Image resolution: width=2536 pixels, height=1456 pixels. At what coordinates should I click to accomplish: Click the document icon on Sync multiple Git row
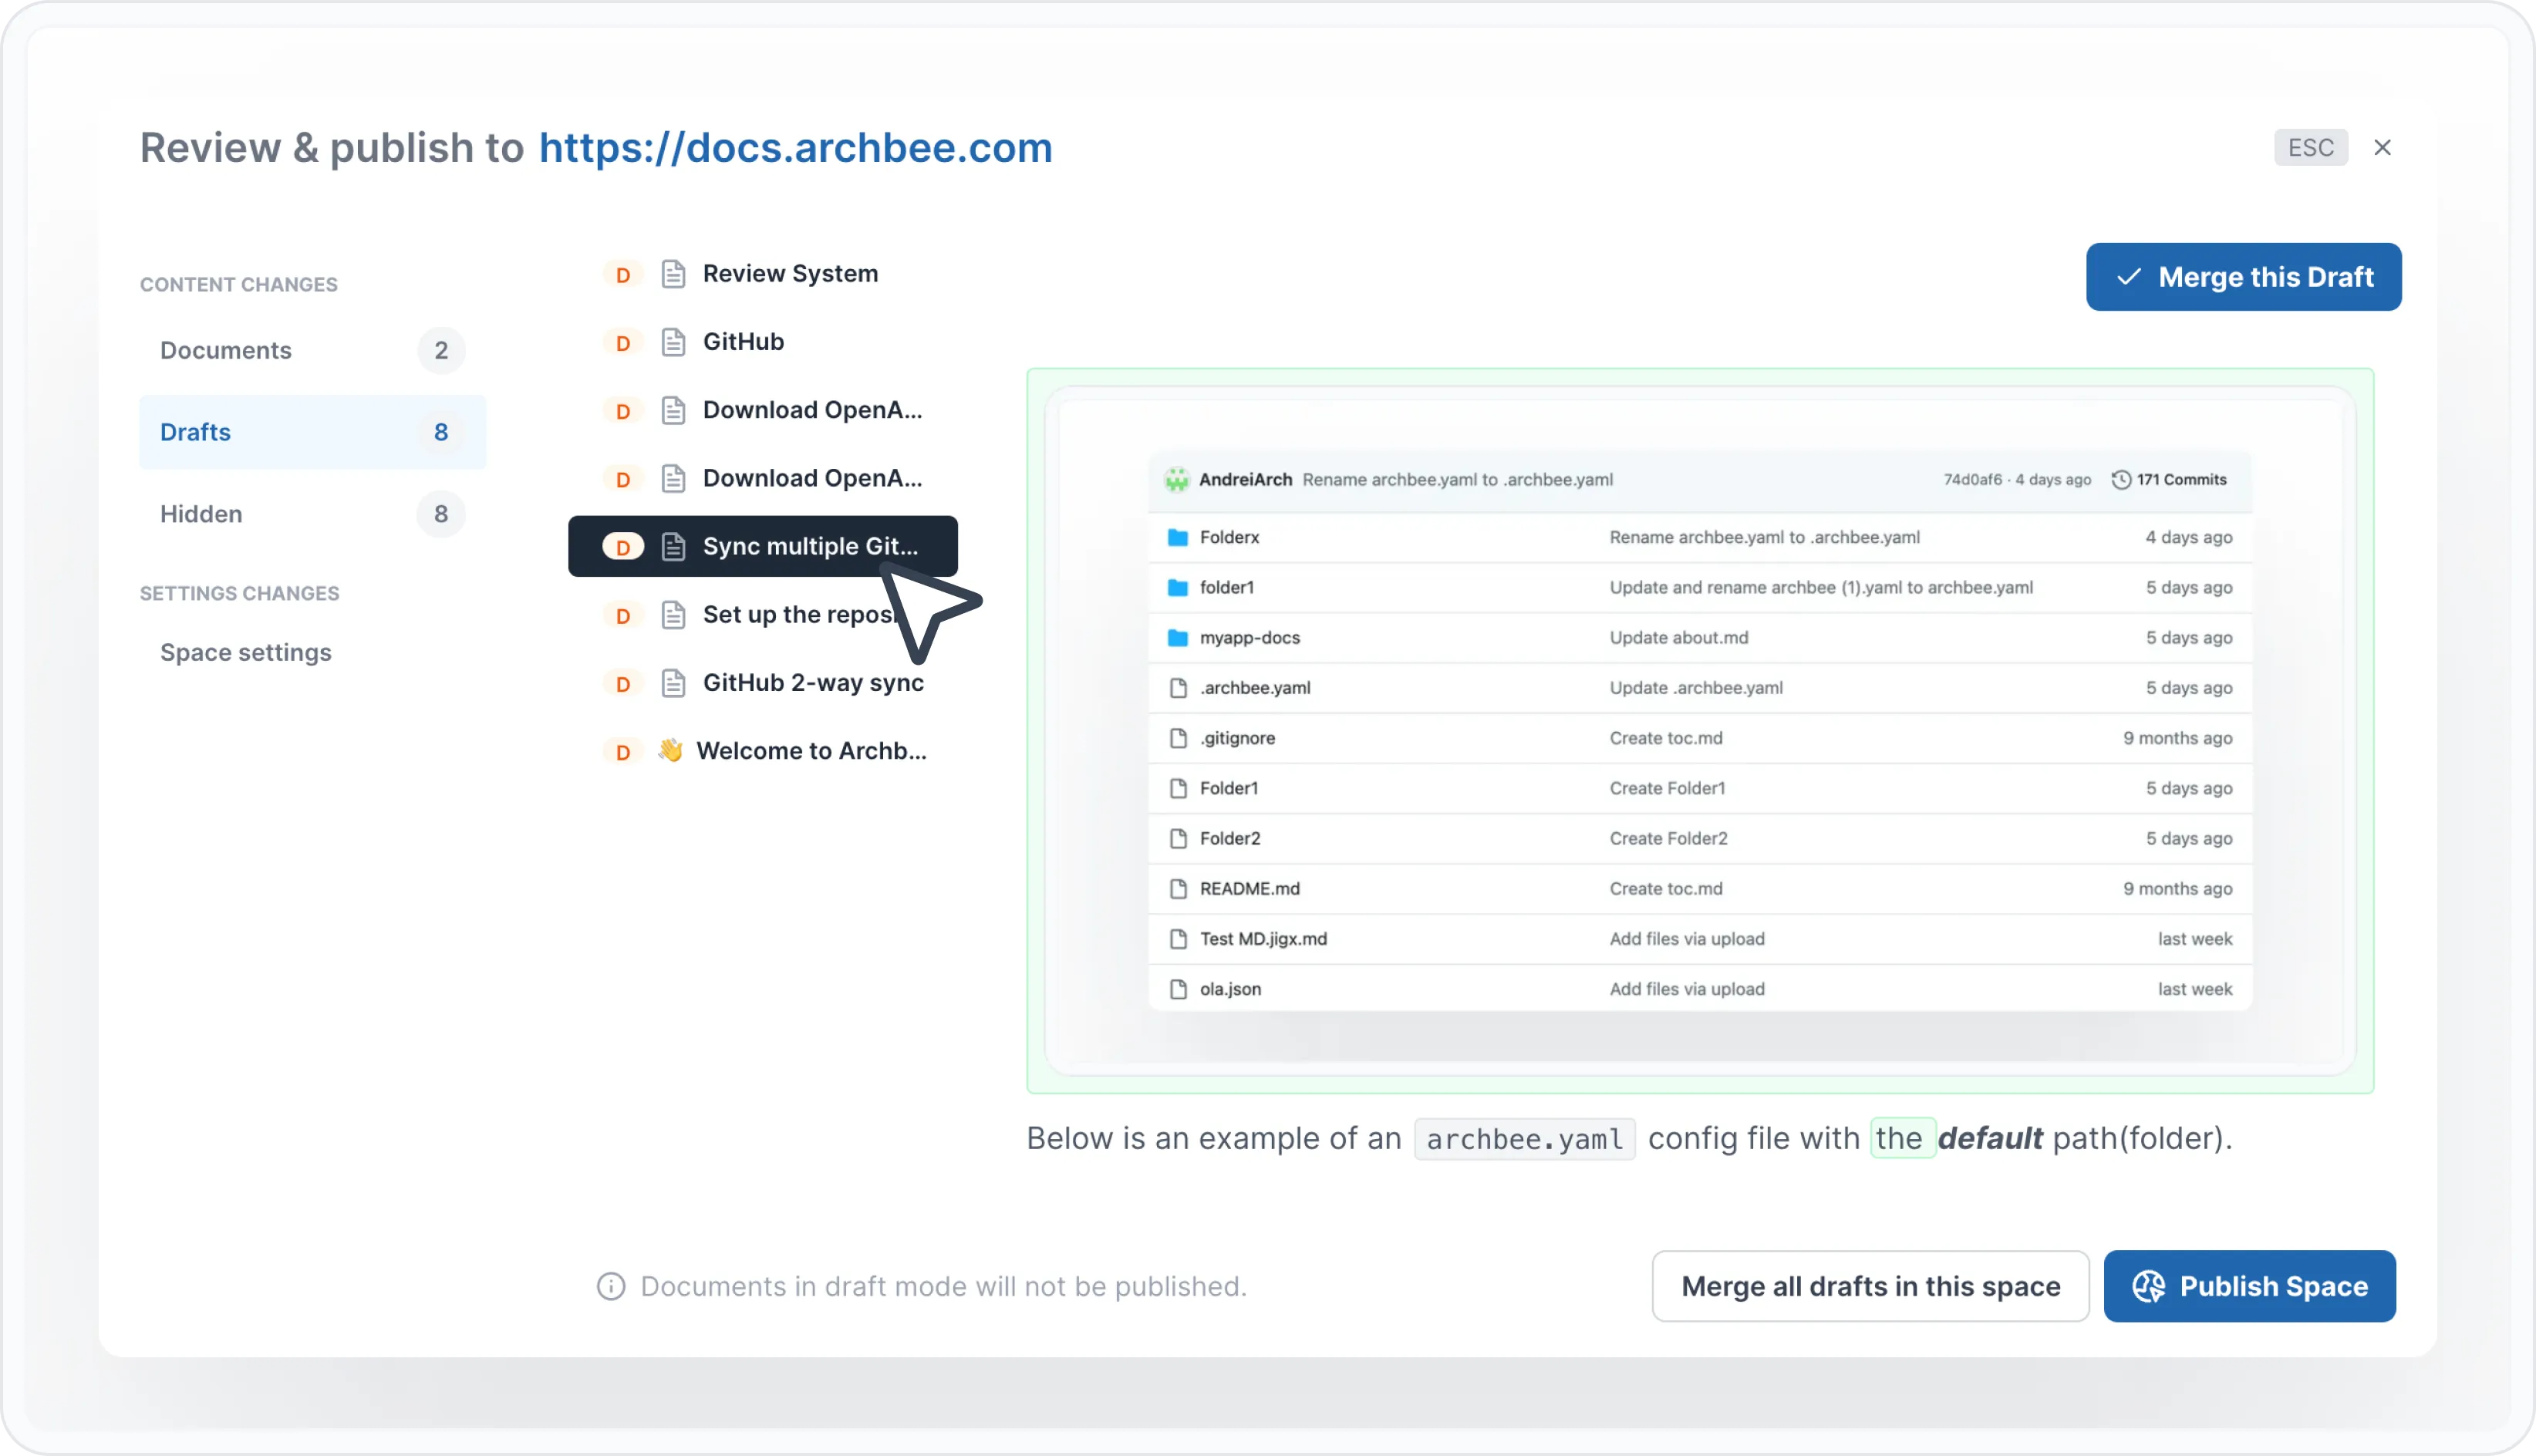[x=673, y=546]
